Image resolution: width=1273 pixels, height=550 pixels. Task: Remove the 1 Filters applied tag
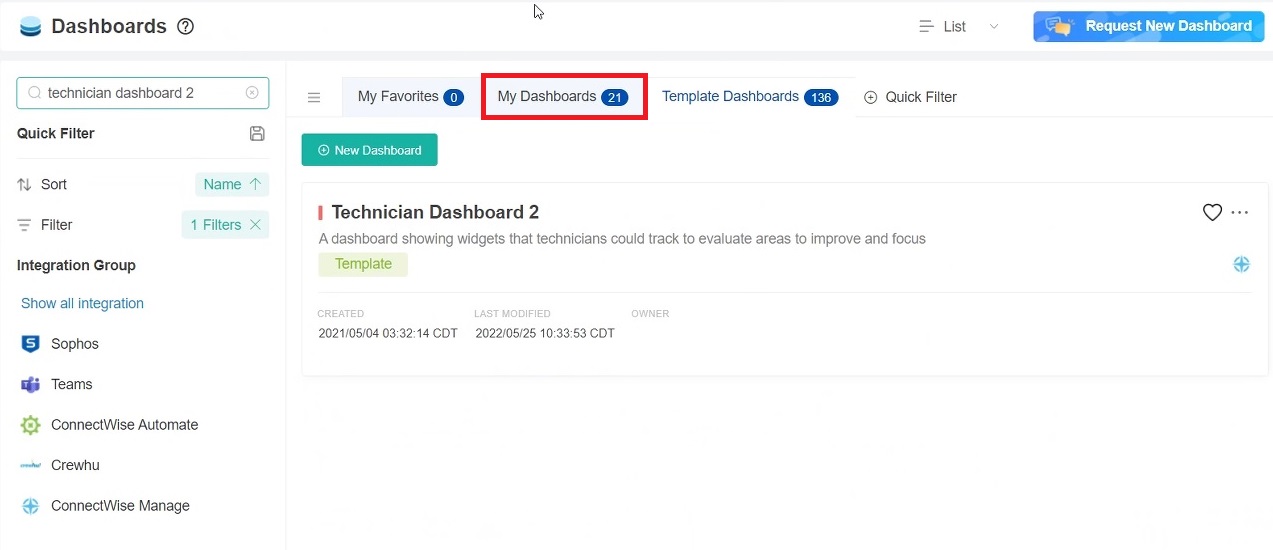255,225
